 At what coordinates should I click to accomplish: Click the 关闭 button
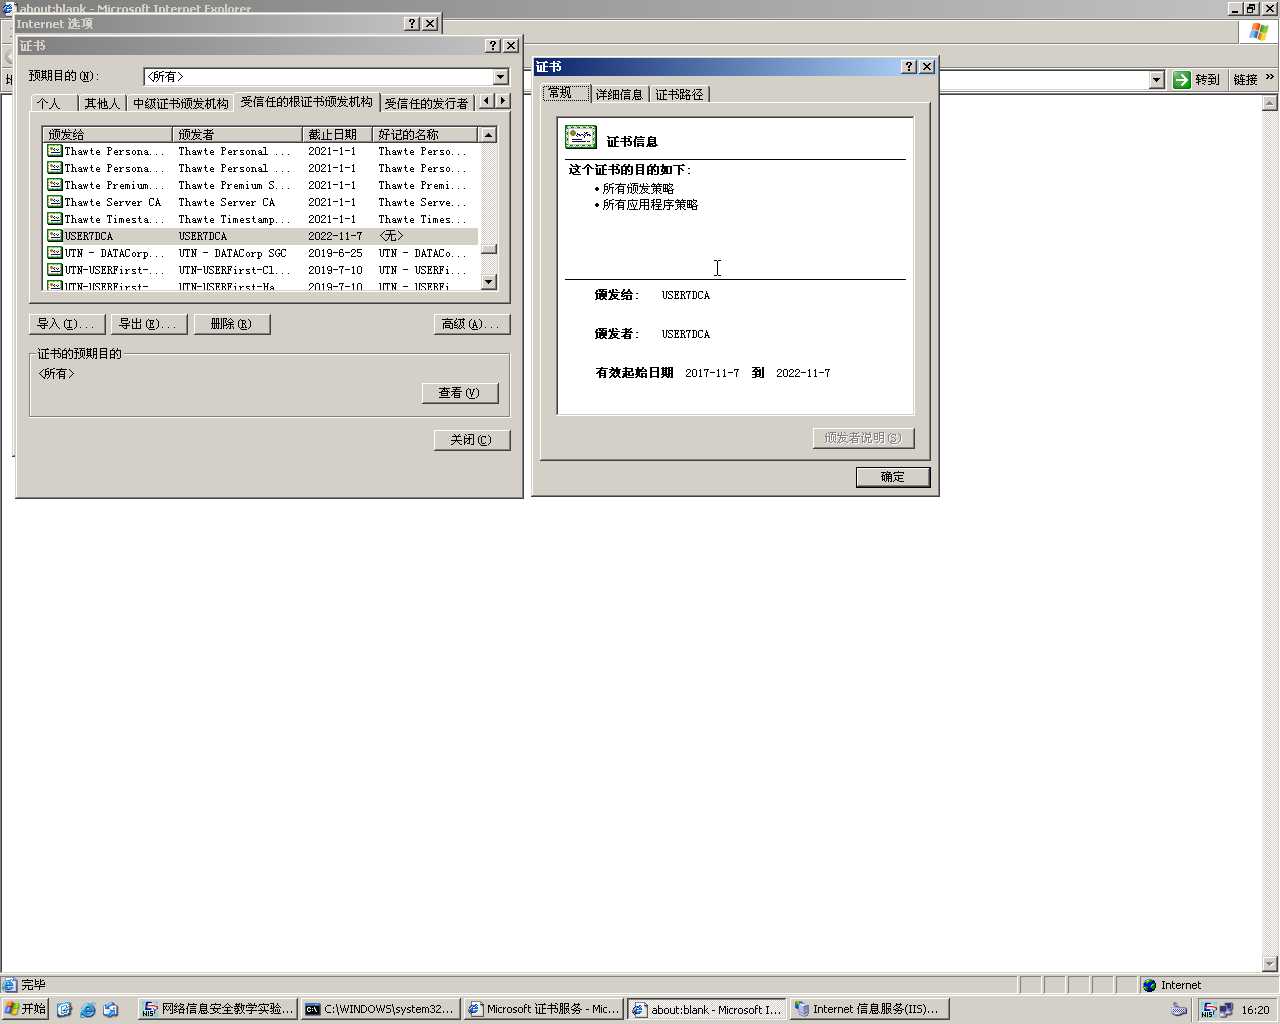click(472, 440)
